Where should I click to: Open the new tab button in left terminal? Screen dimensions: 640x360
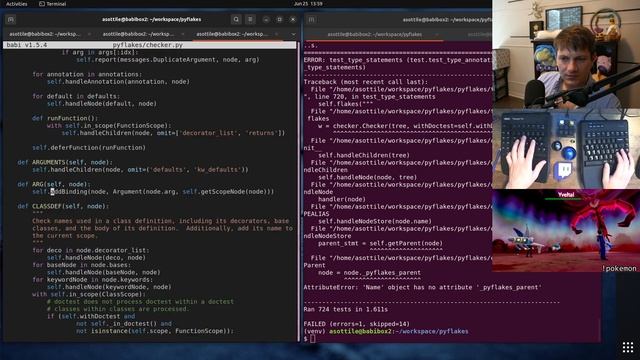[11, 19]
